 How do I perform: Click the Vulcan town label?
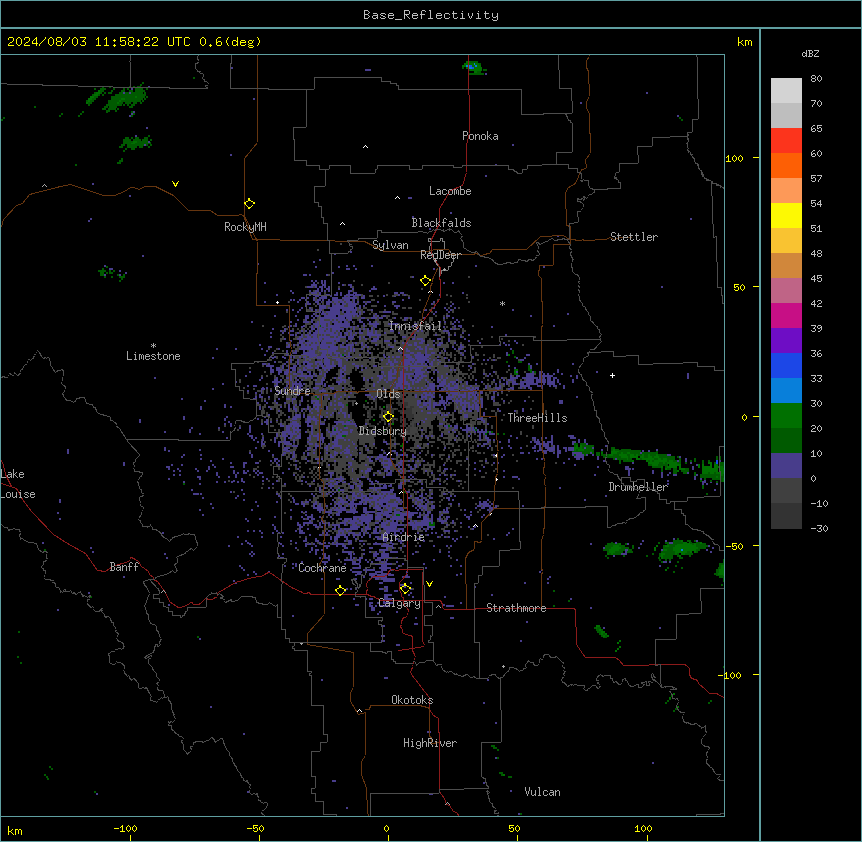click(542, 792)
